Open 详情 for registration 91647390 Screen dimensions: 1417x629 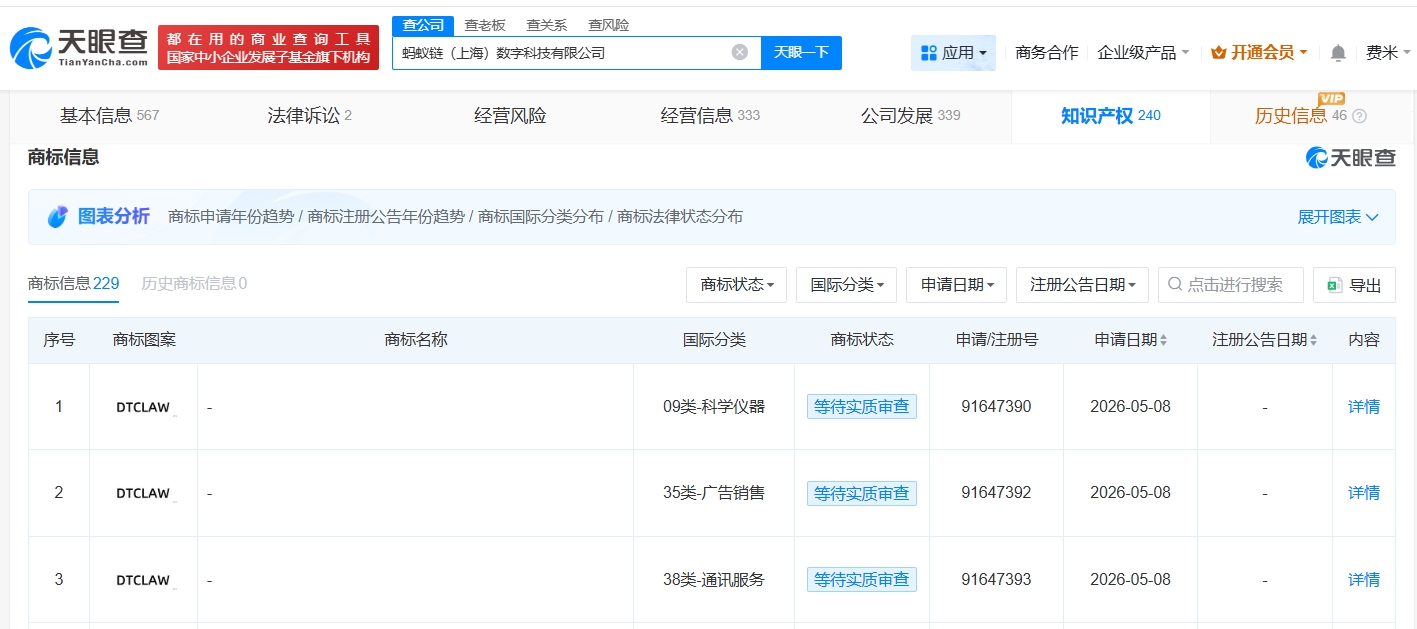[x=1364, y=407]
